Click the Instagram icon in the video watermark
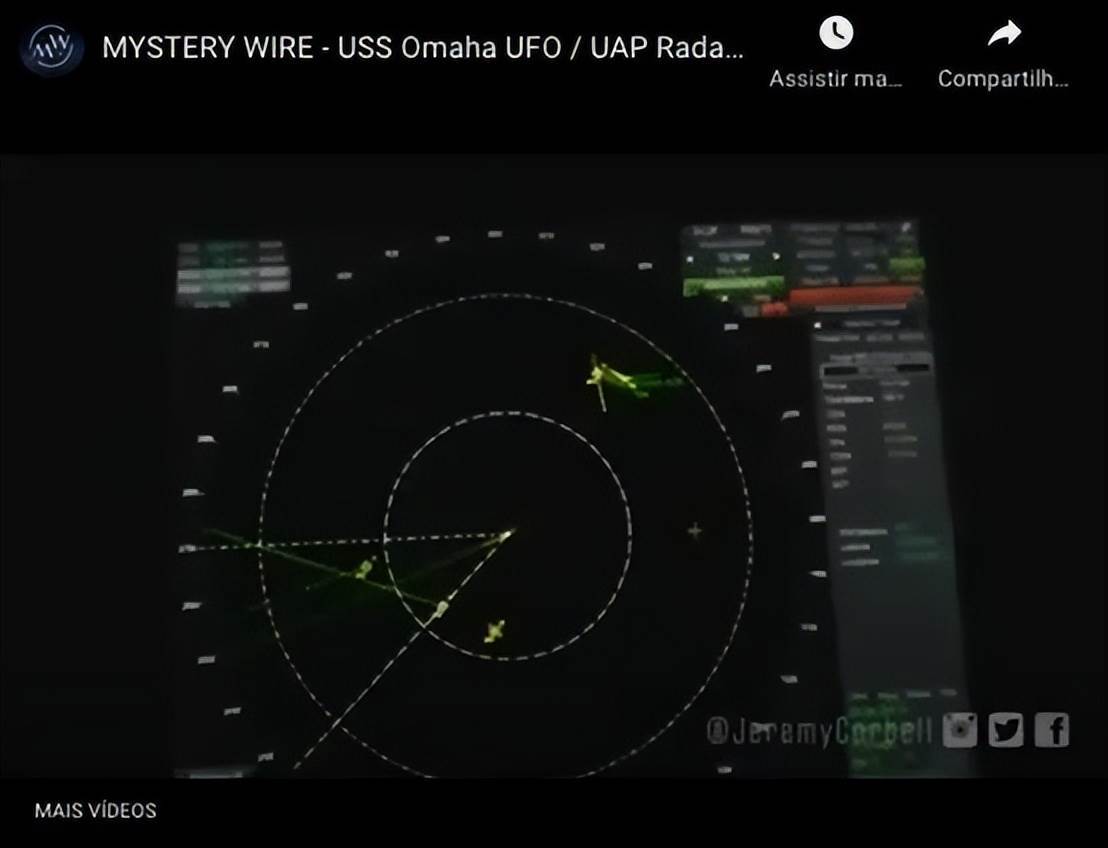The height and width of the screenshot is (848, 1108). [960, 730]
